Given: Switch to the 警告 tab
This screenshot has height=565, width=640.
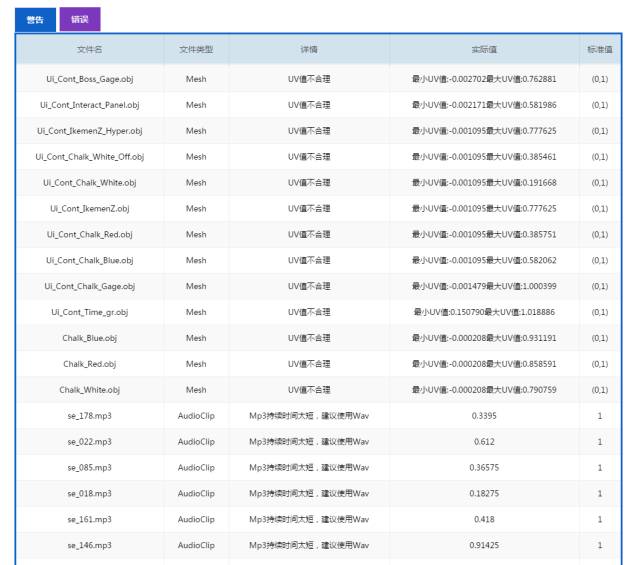Looking at the screenshot, I should click(36, 20).
